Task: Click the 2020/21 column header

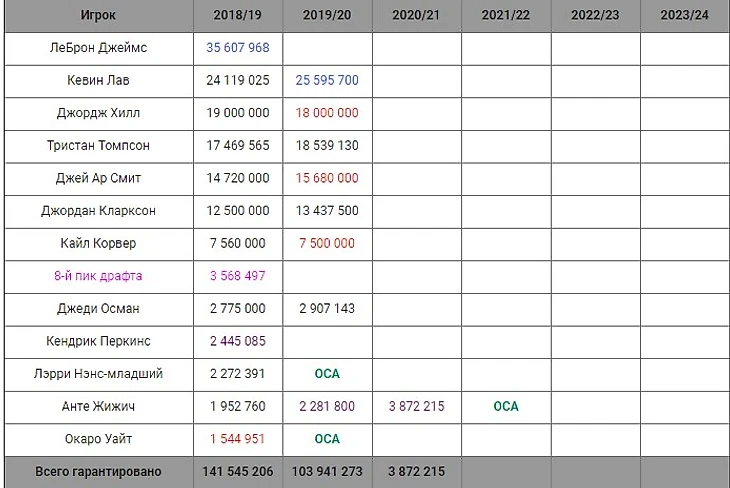Action: tap(416, 15)
